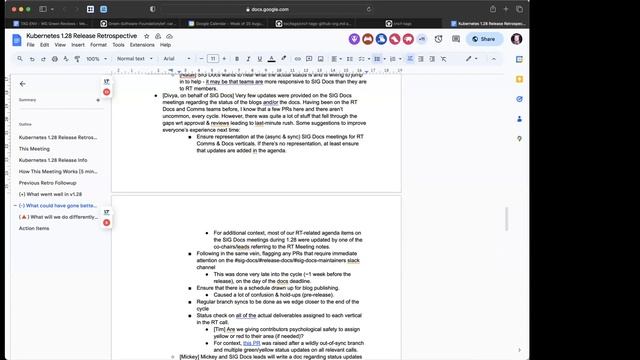
Task: Jump to Previous Retro Followup heading
Action: click(x=48, y=183)
